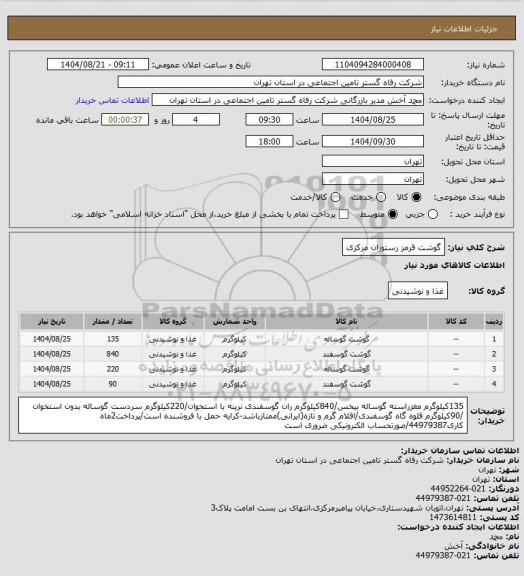Select the خدمت radio button
This screenshot has width=524, height=576.
tap(381, 197)
